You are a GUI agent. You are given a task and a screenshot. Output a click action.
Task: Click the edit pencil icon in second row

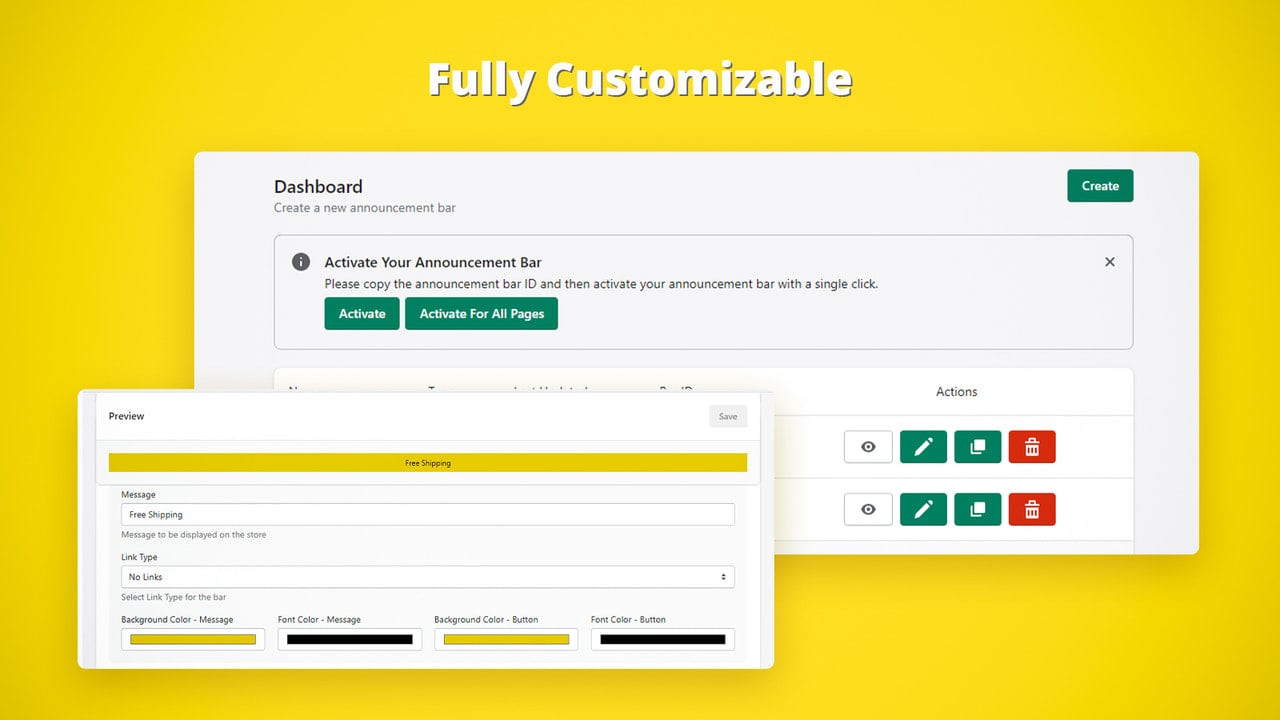click(923, 509)
